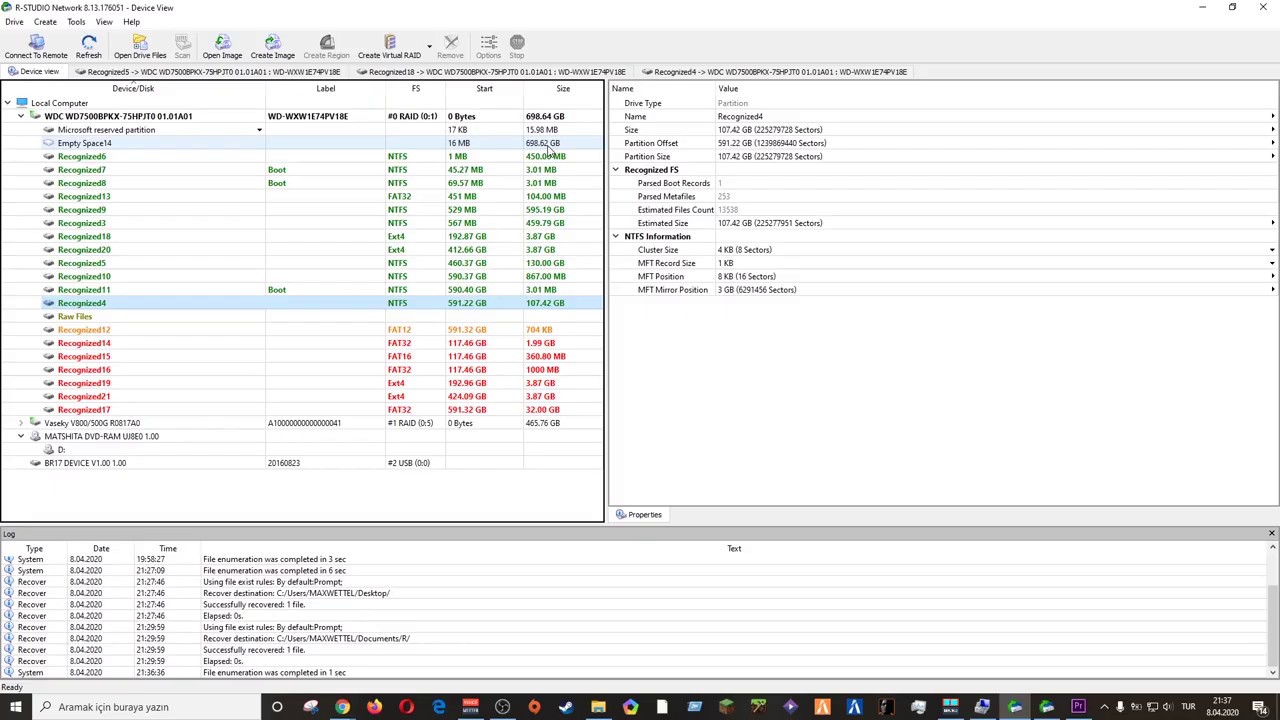This screenshot has width=1280, height=720.
Task: Click Partition Offset value field
Action: [x=994, y=143]
